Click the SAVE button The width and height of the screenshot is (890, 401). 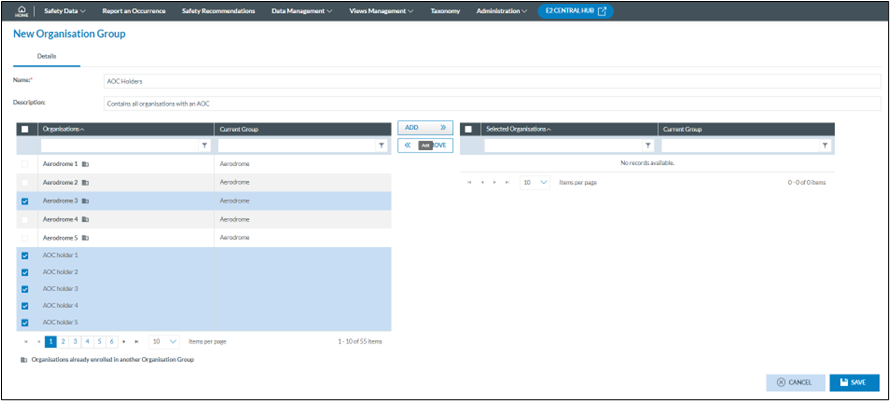point(853,382)
